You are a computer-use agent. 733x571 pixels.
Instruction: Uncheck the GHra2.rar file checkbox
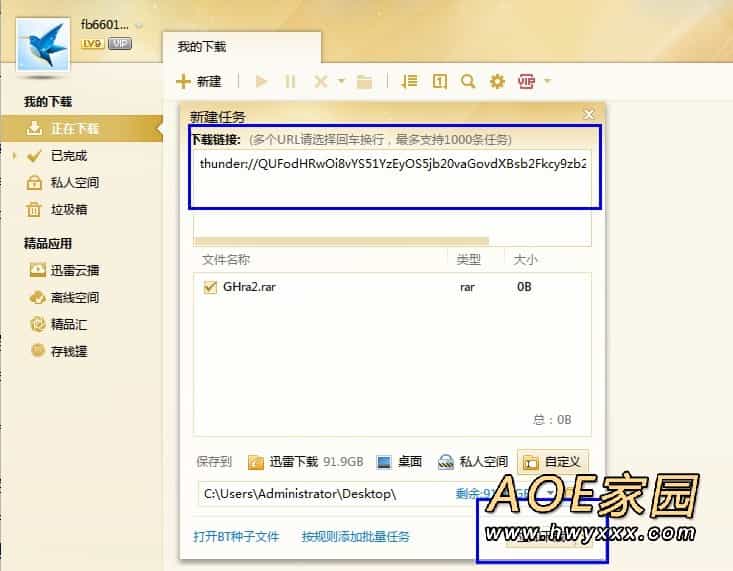coord(210,287)
